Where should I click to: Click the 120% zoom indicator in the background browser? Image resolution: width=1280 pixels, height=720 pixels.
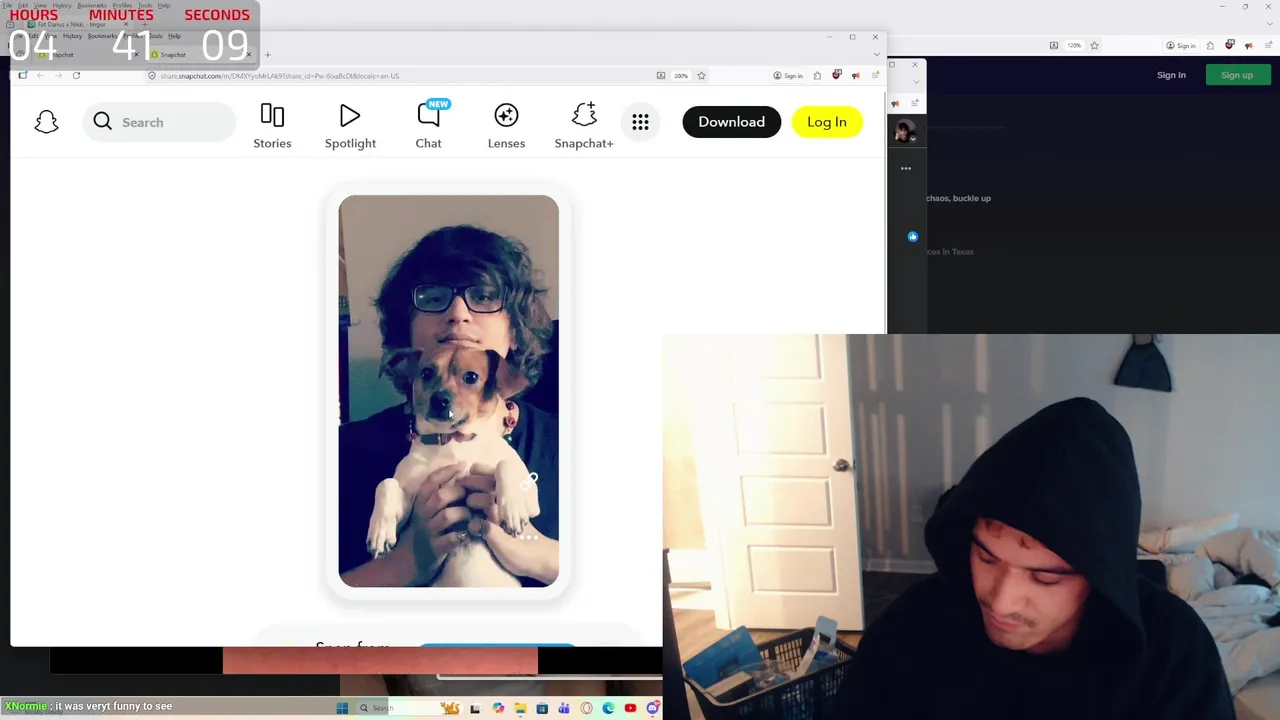(x=1074, y=45)
